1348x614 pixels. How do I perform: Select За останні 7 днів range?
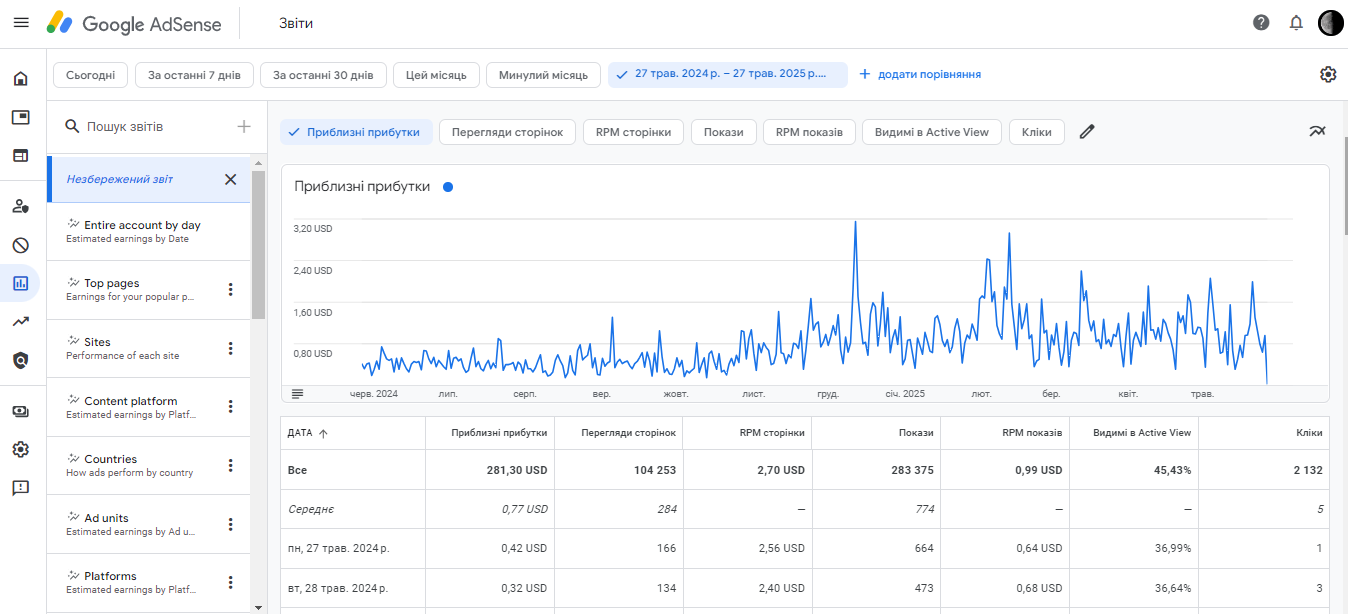194,75
